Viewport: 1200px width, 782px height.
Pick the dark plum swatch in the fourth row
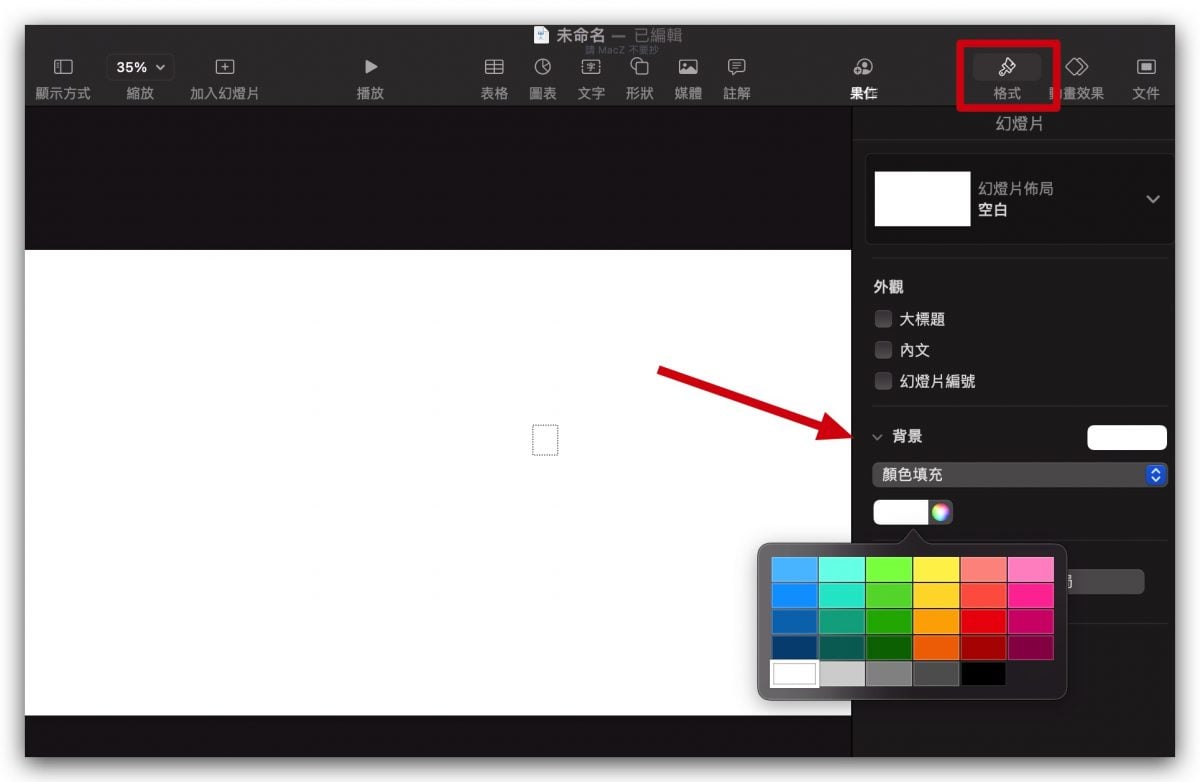(x=1030, y=647)
